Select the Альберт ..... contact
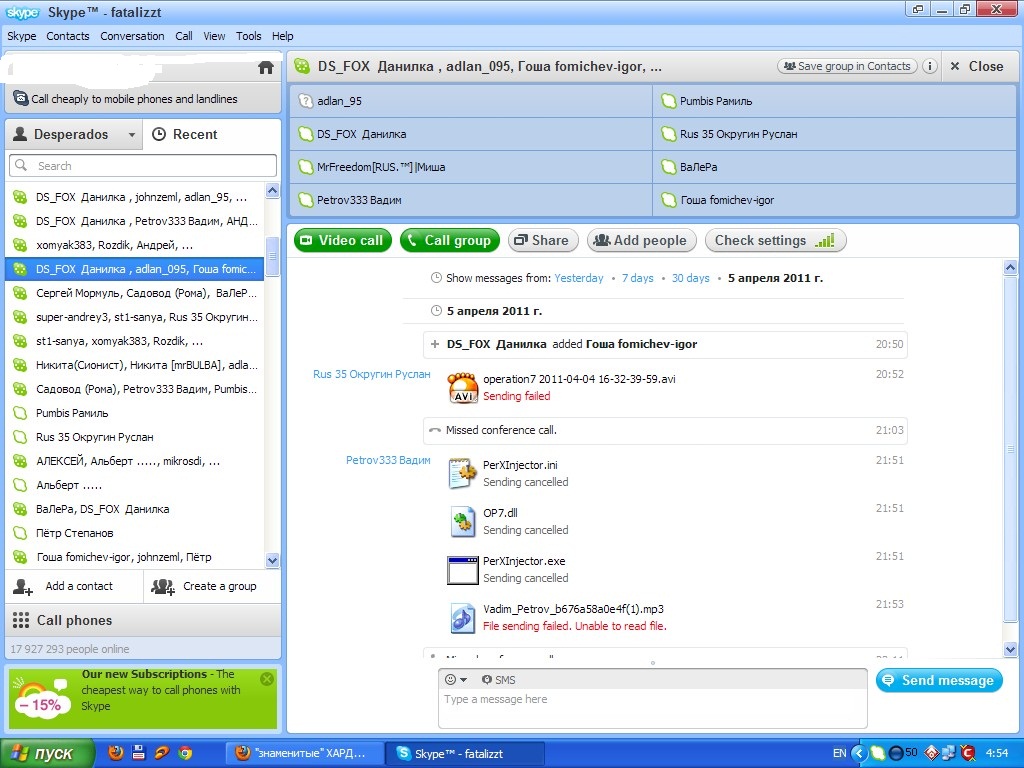Viewport: 1024px width, 768px height. (x=135, y=485)
